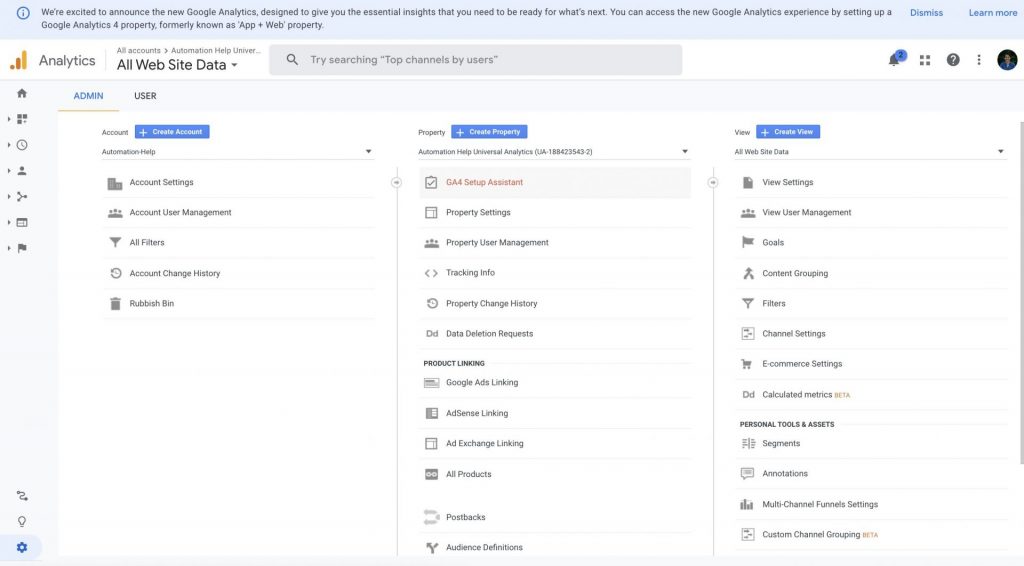
Task: Click the search field Top channels by users
Action: pyautogui.click(x=475, y=60)
